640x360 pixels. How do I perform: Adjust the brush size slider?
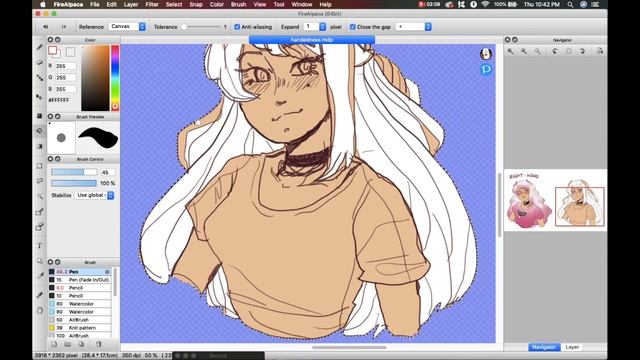(74, 172)
